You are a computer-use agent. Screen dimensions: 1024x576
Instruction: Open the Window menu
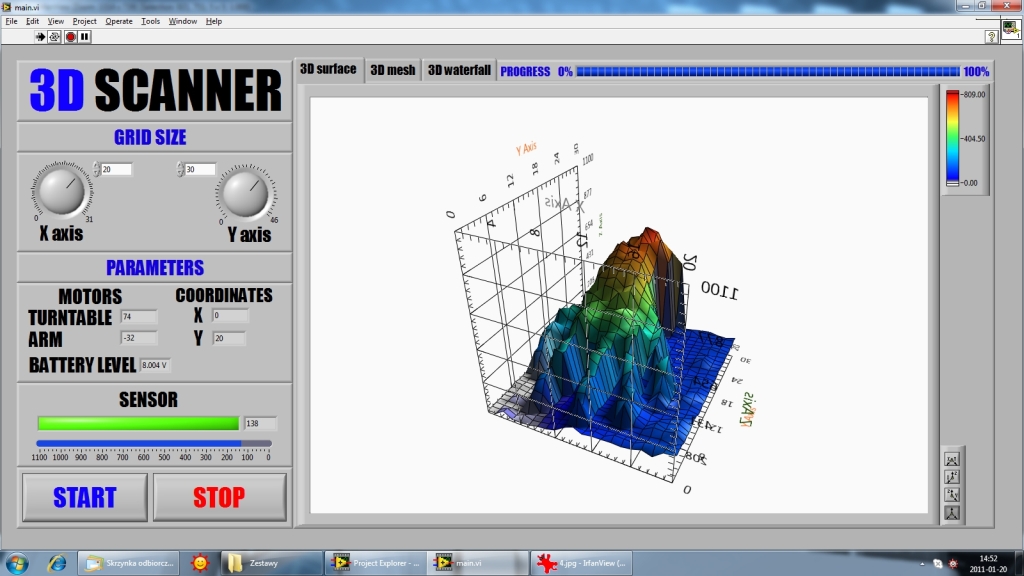coord(182,21)
